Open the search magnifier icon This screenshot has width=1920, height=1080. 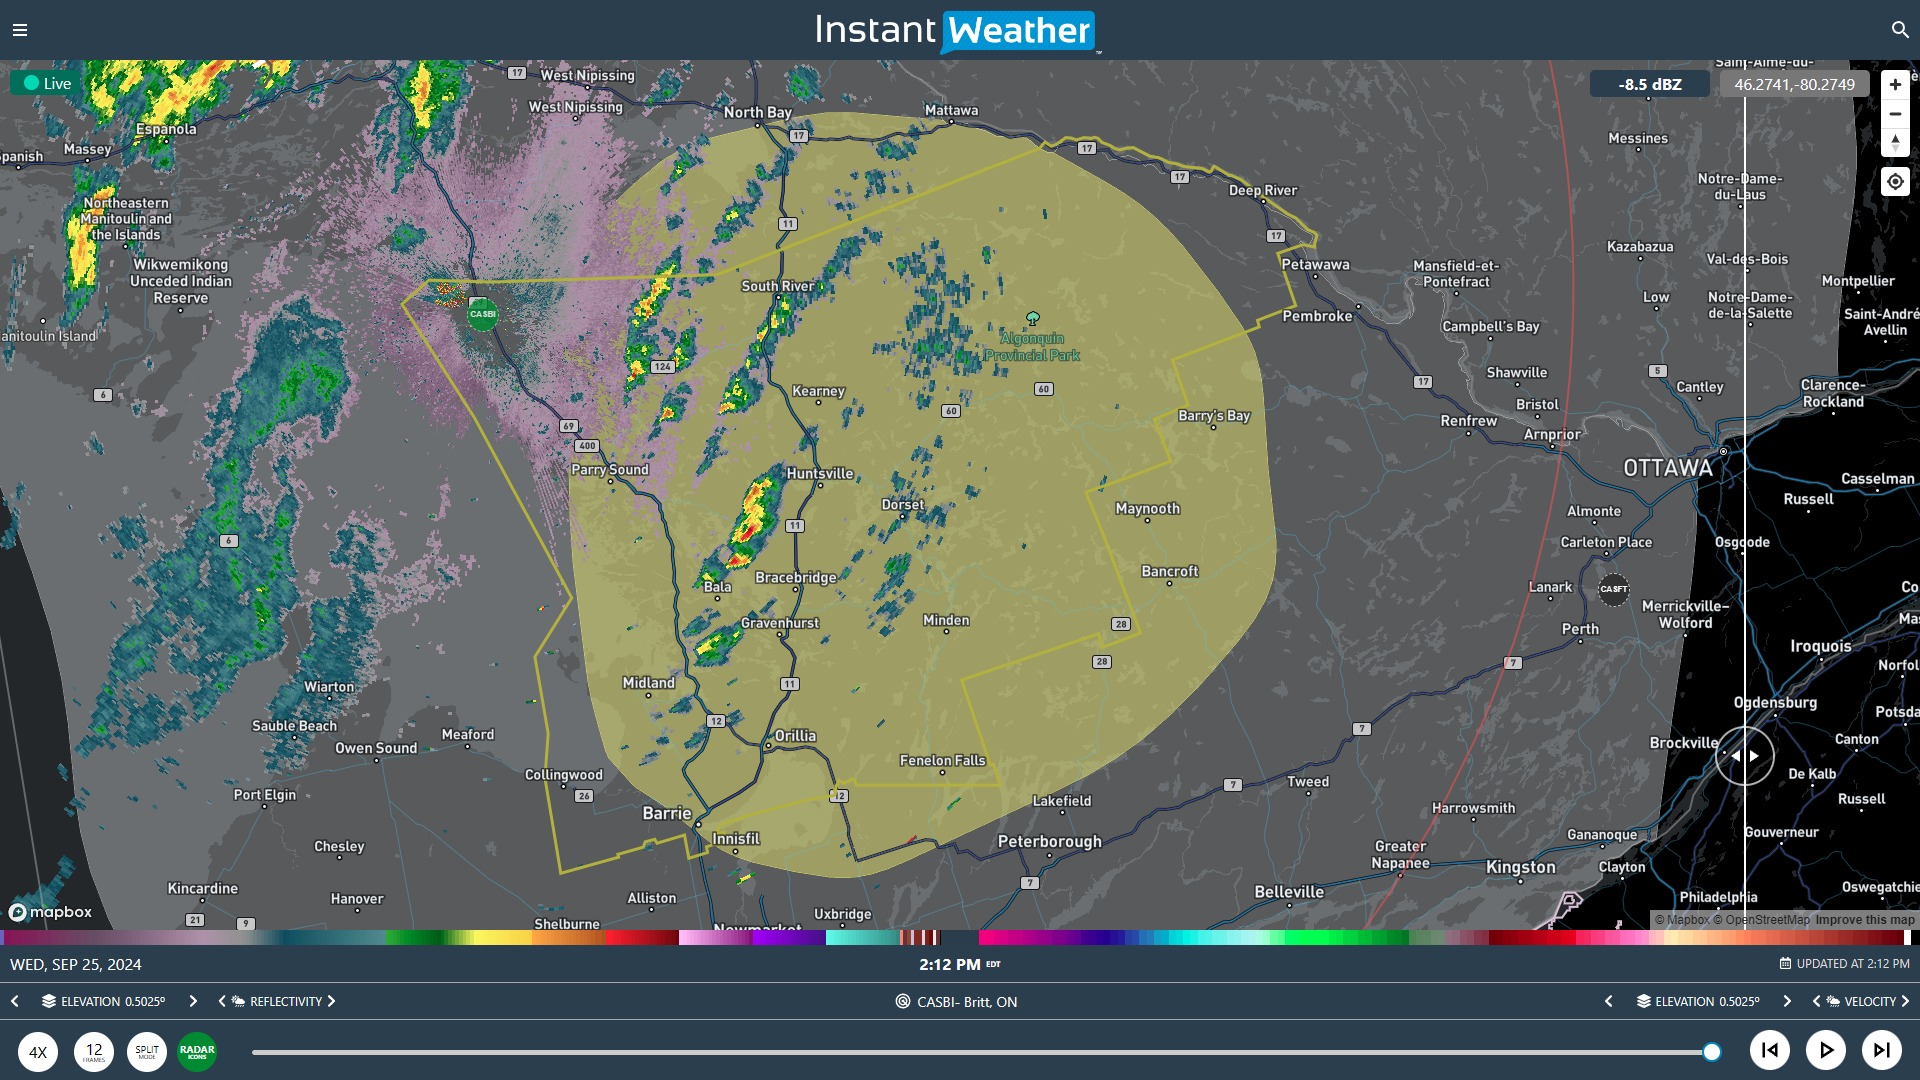[x=1900, y=30]
